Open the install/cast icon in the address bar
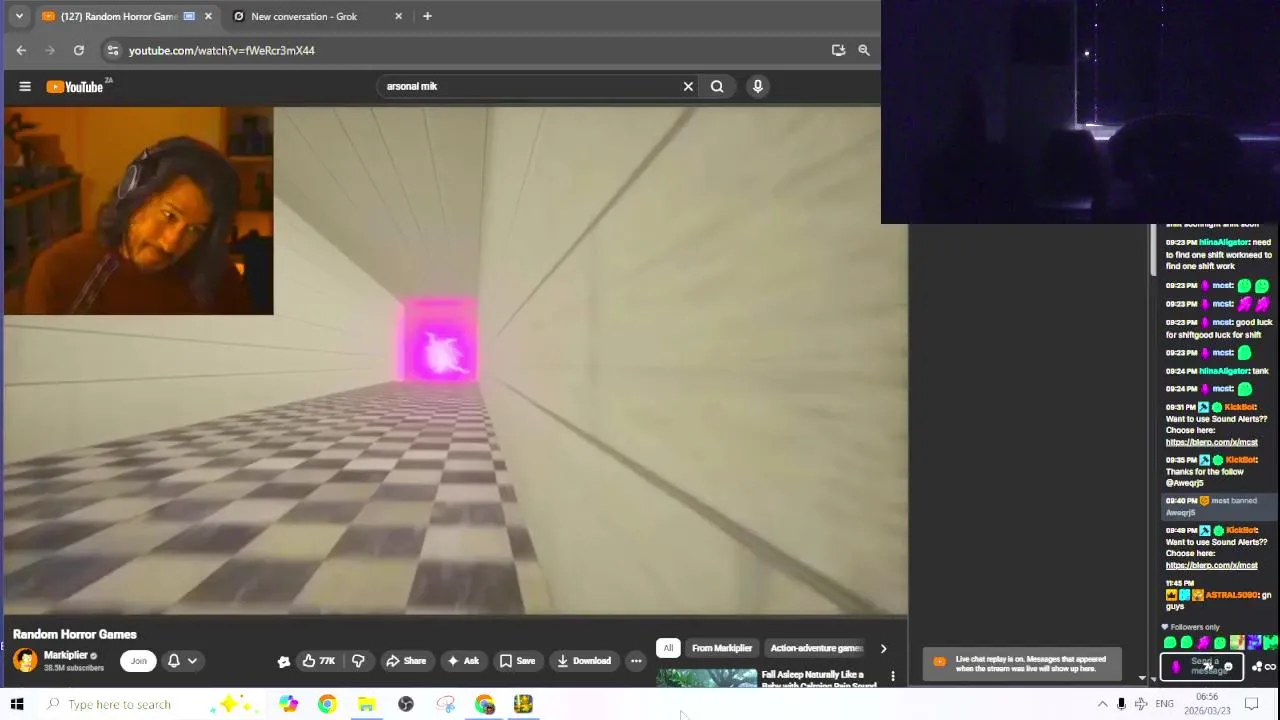The height and width of the screenshot is (720, 1280). pyautogui.click(x=838, y=50)
